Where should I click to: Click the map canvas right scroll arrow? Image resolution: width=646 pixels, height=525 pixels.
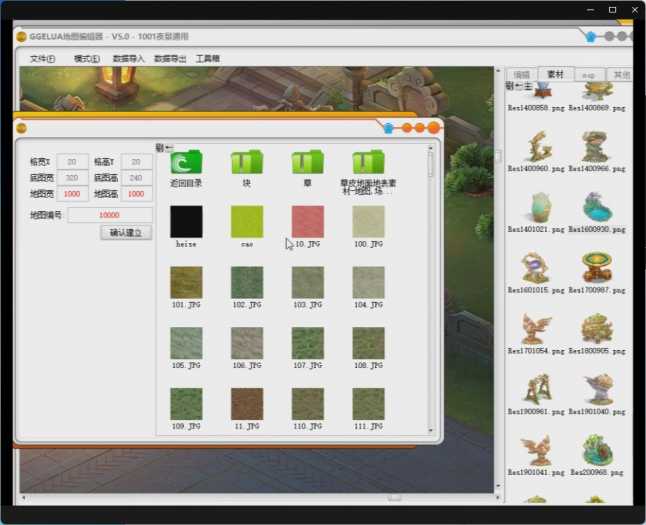tap(498, 498)
